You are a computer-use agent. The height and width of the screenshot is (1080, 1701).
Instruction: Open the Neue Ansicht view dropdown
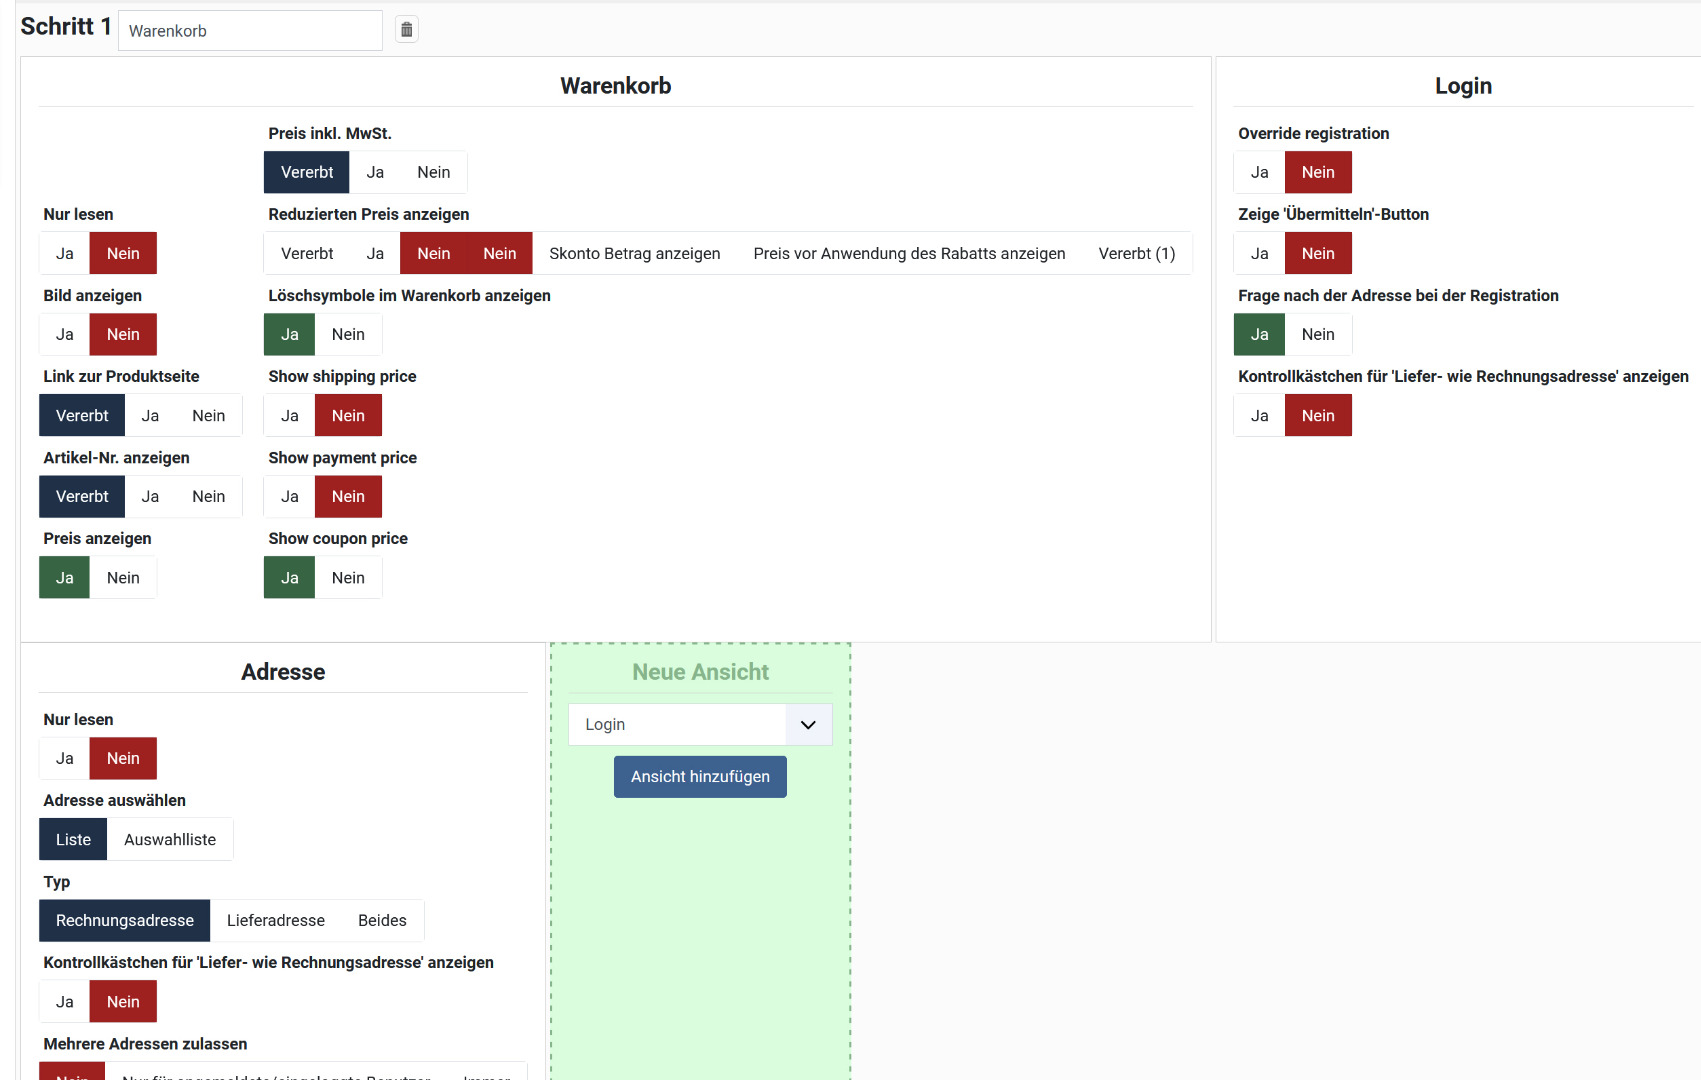tap(700, 725)
